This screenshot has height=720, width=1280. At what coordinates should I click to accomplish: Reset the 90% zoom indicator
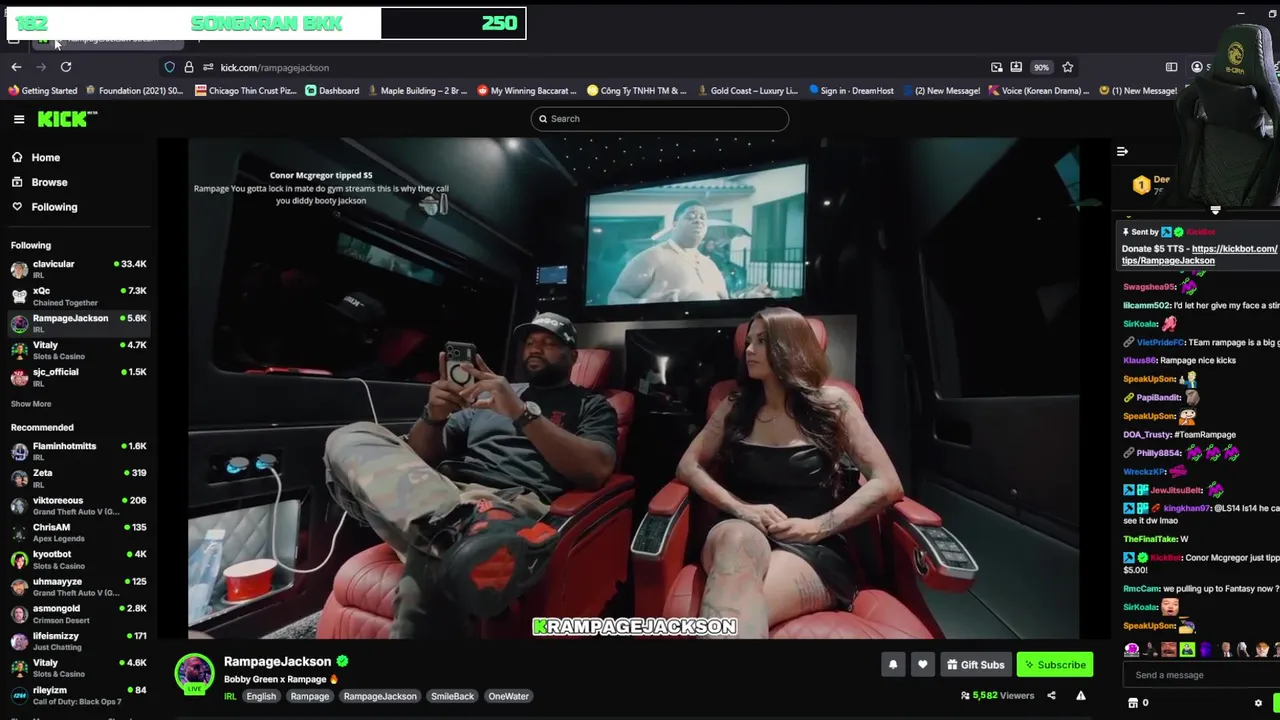click(1042, 67)
